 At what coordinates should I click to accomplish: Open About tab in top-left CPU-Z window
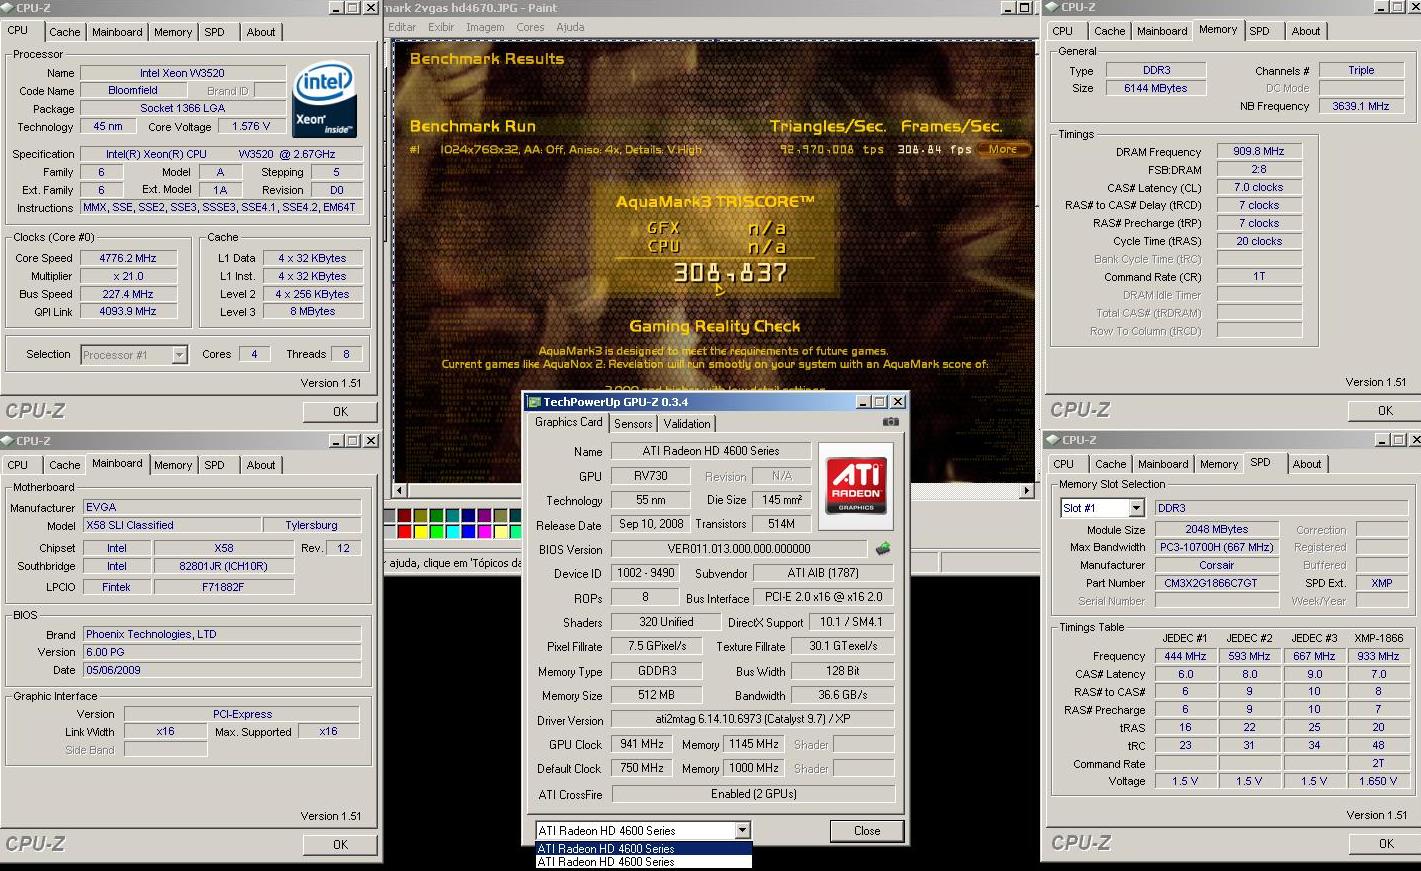261,32
